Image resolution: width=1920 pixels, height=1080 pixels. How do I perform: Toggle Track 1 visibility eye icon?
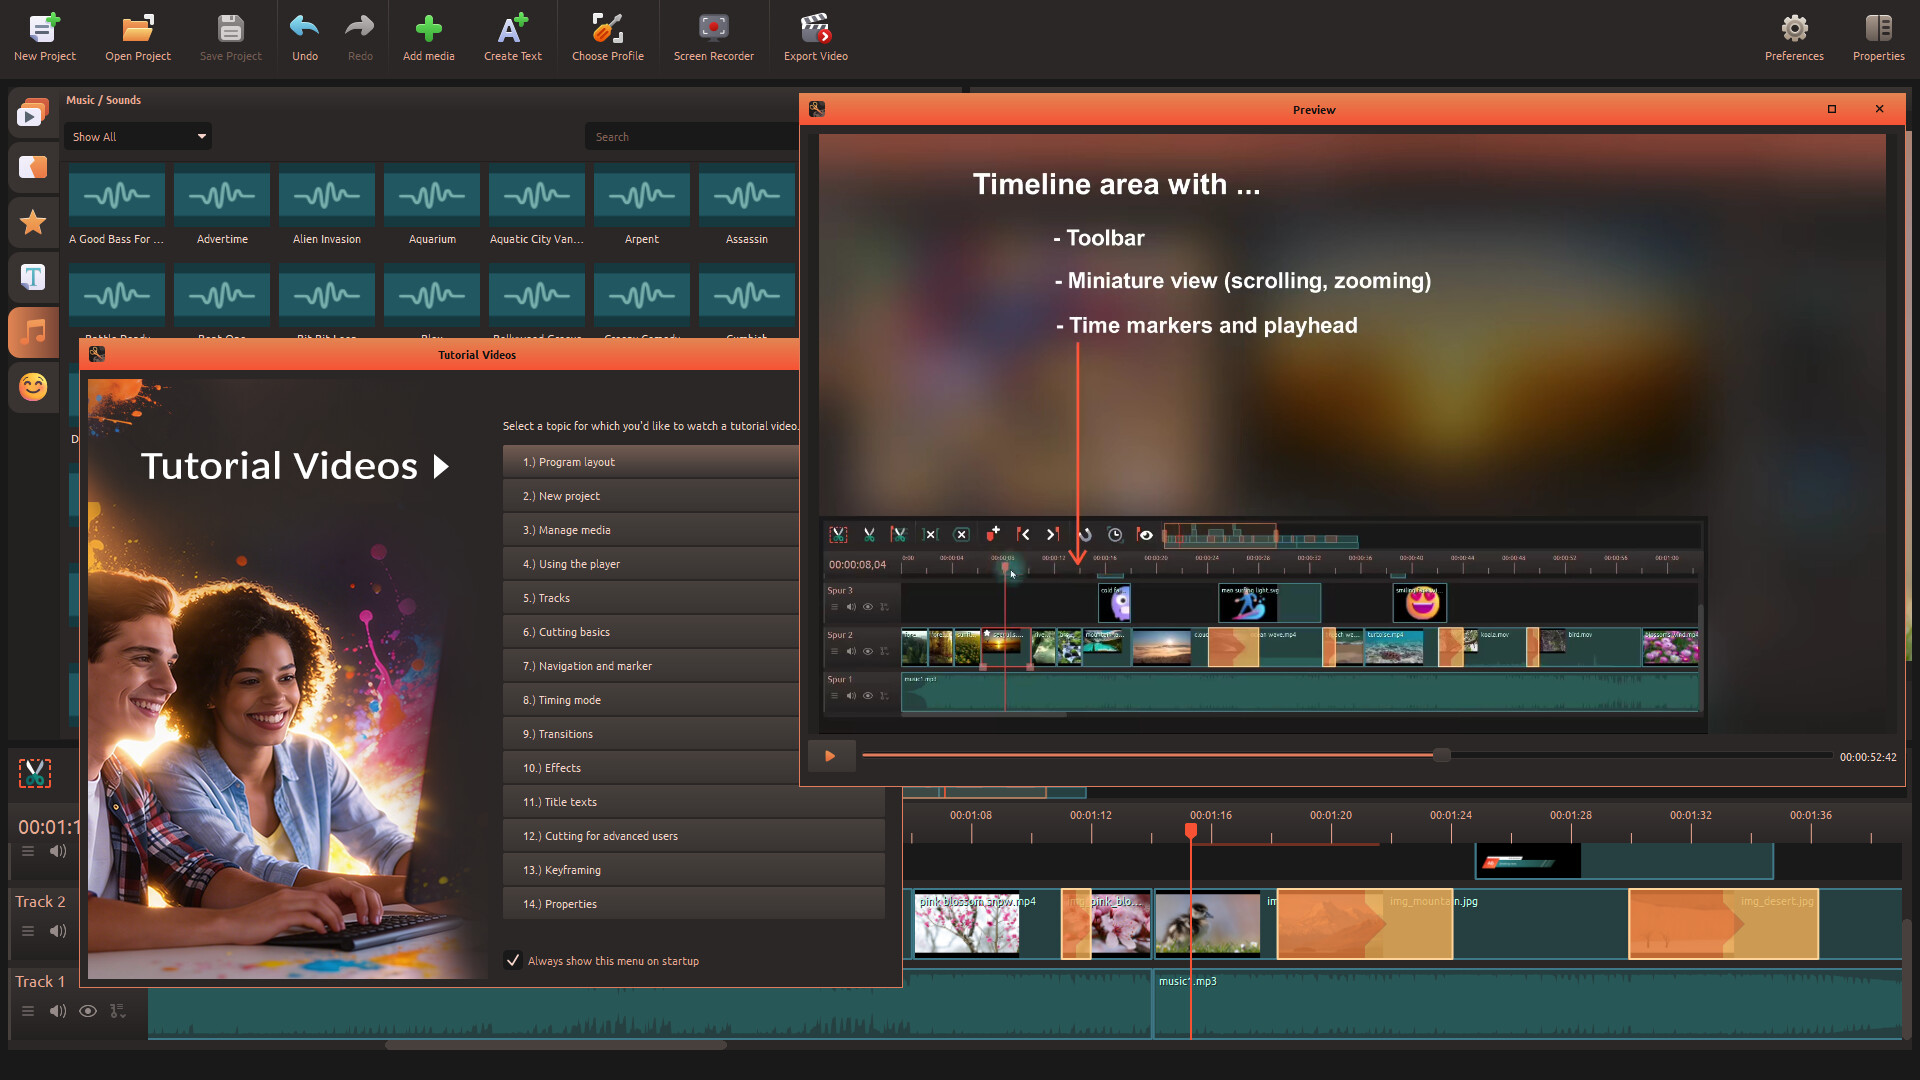click(x=88, y=1011)
